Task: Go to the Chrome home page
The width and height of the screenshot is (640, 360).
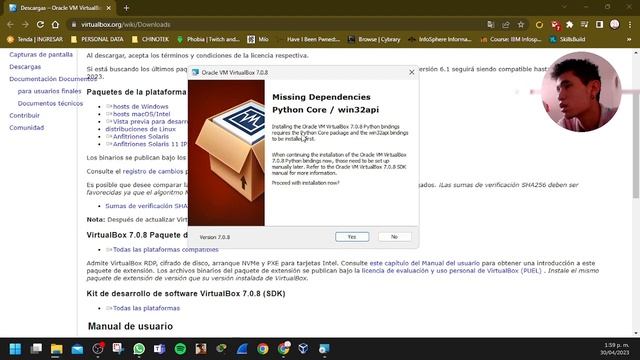Action: coord(55,24)
